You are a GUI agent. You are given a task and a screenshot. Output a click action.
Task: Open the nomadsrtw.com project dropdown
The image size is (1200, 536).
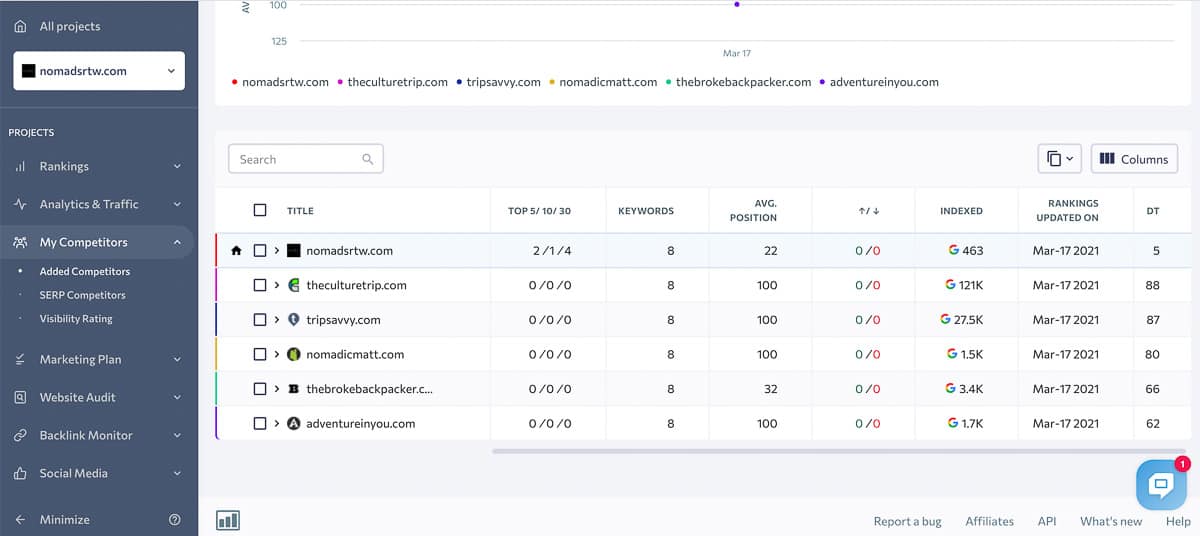click(x=99, y=71)
